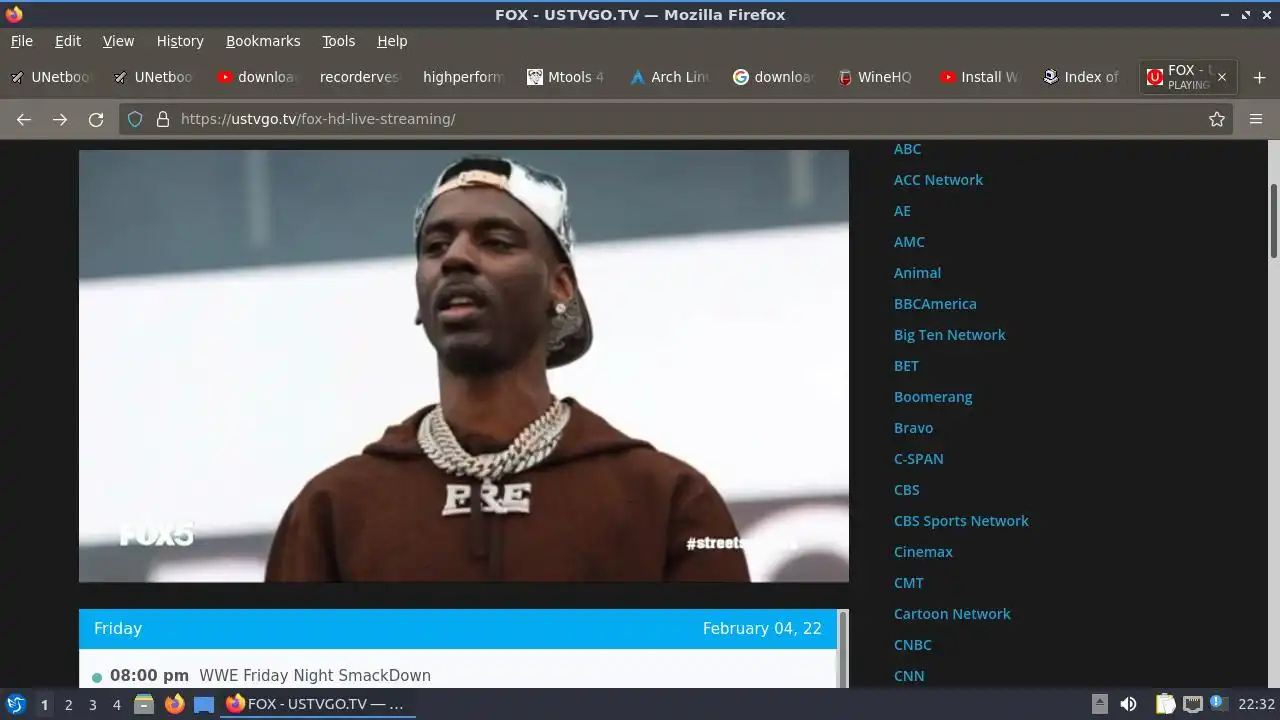This screenshot has height=720, width=1280.
Task: Click tray scroll-up arrow icon
Action: [x=1099, y=704]
